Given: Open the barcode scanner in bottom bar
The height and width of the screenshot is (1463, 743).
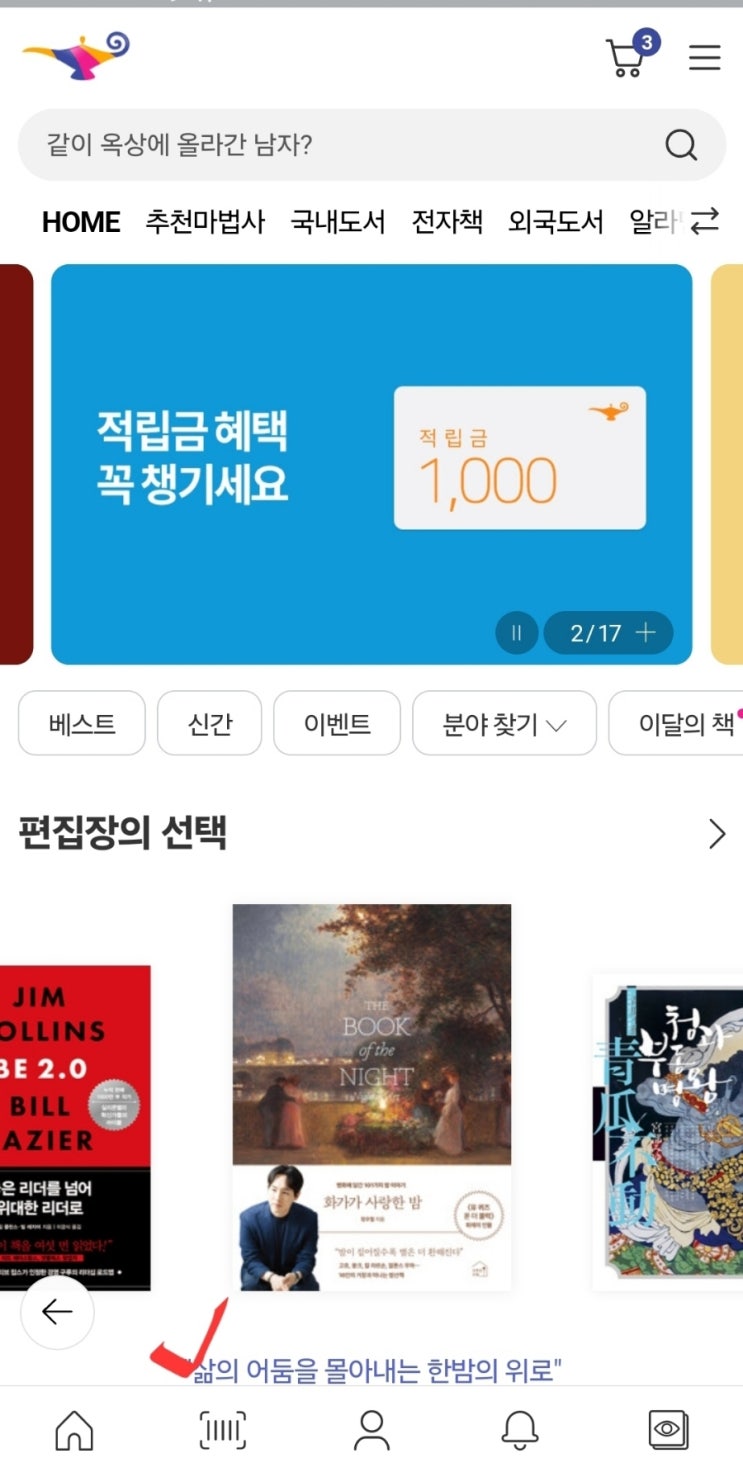Looking at the screenshot, I should [223, 1430].
